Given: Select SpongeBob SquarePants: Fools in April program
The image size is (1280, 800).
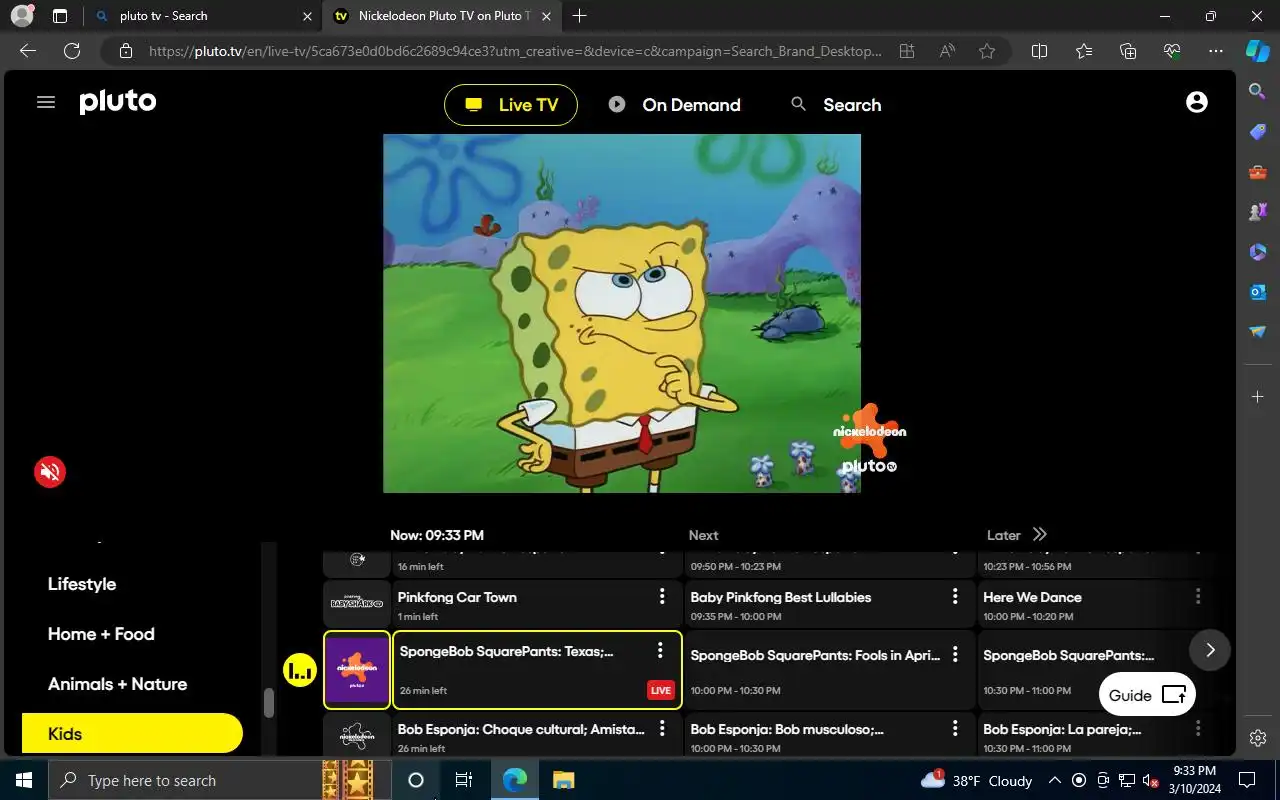Looking at the screenshot, I should (829, 670).
